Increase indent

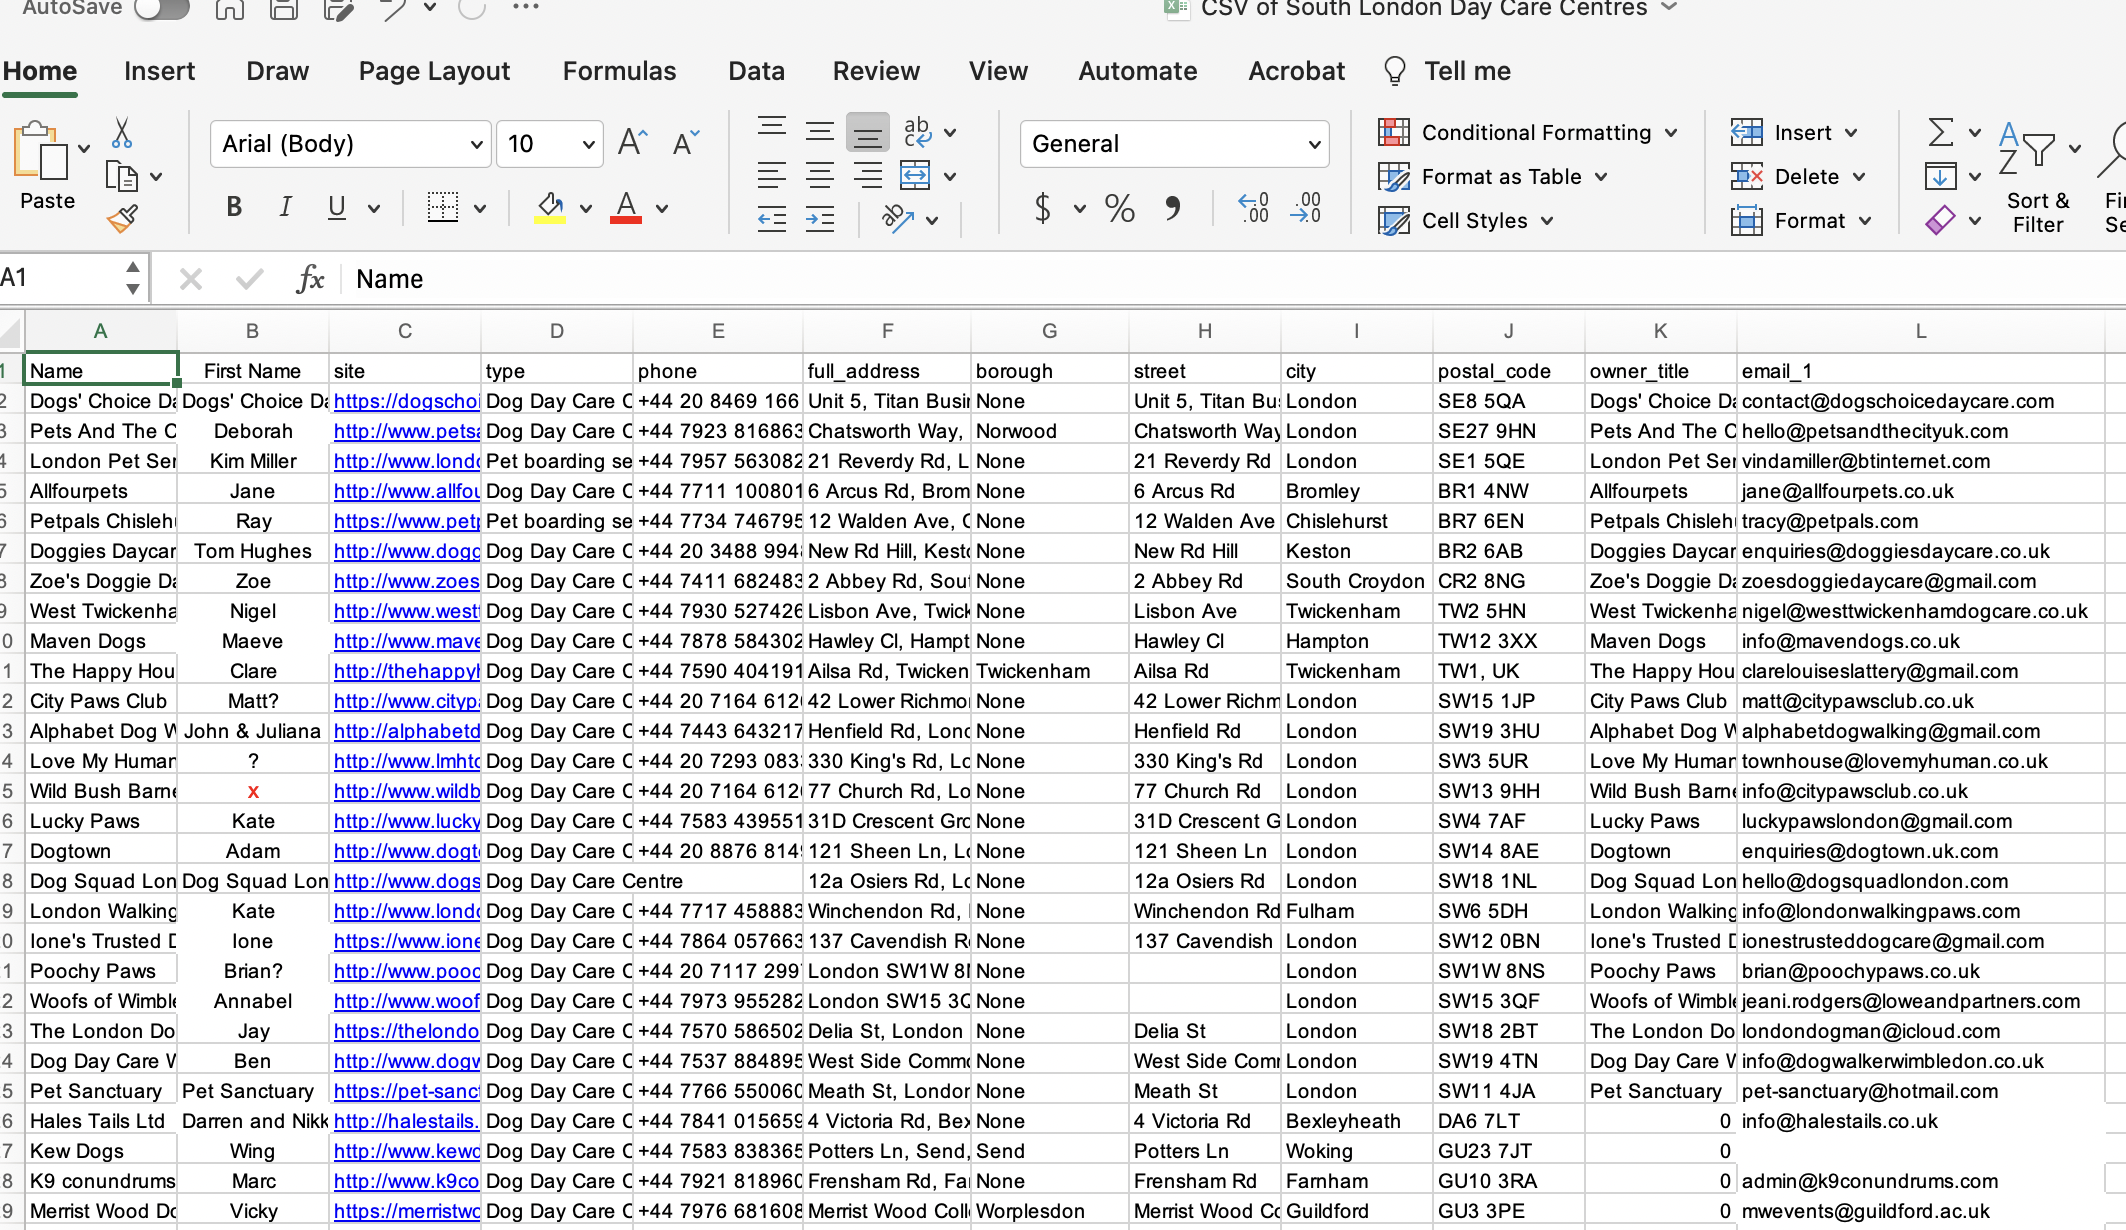(820, 219)
